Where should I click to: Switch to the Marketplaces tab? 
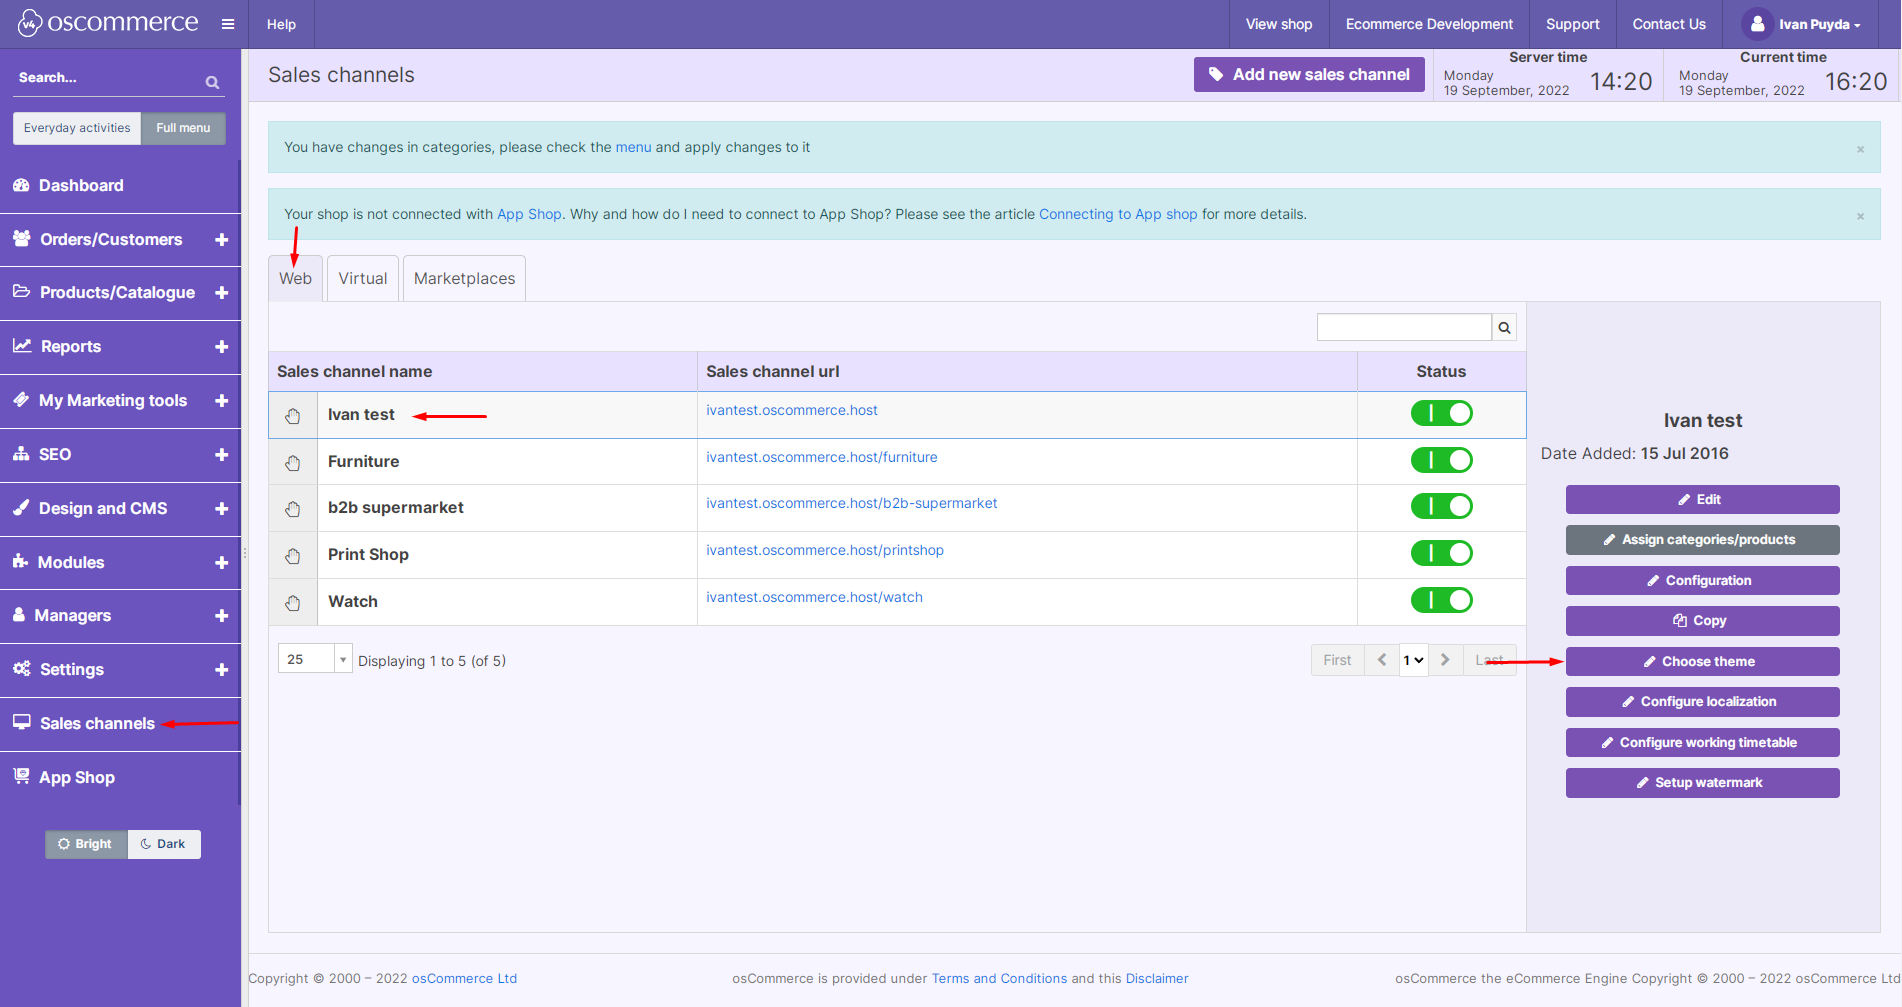(x=465, y=278)
